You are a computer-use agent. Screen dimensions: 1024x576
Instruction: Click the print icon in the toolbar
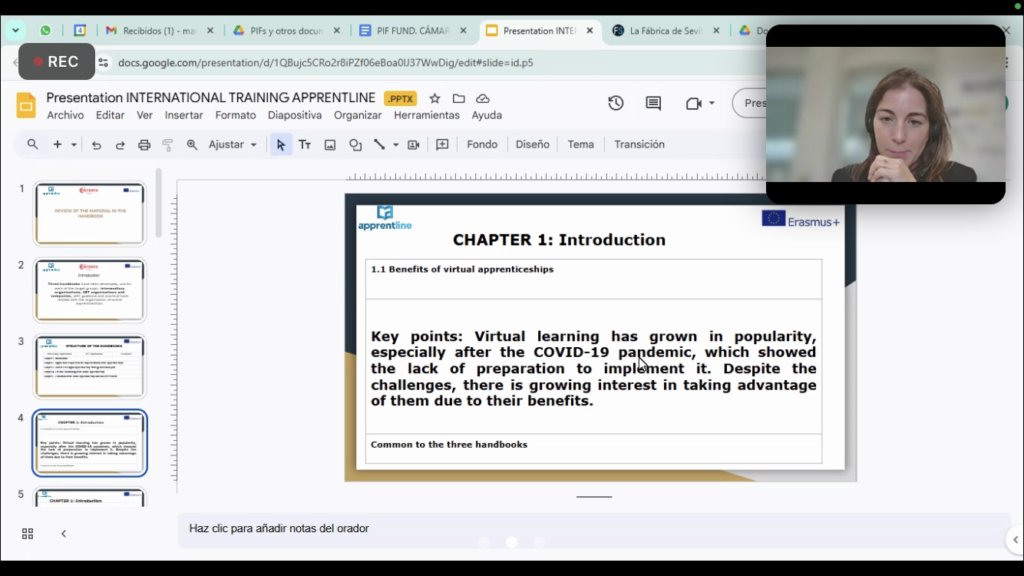pos(144,145)
